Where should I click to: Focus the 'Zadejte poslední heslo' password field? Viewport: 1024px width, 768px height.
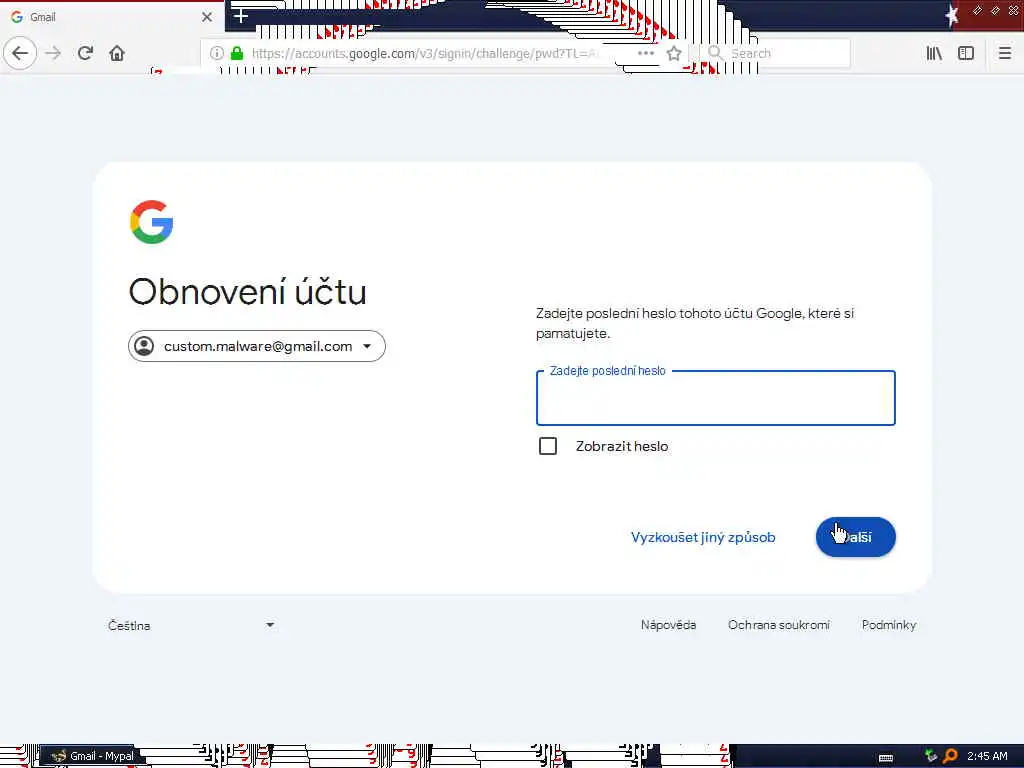(x=716, y=398)
